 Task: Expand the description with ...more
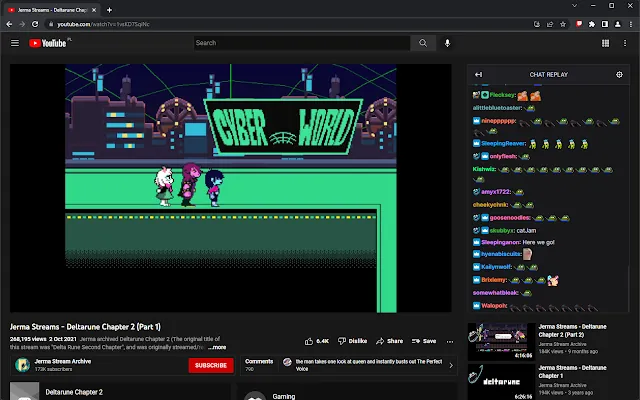tap(217, 347)
